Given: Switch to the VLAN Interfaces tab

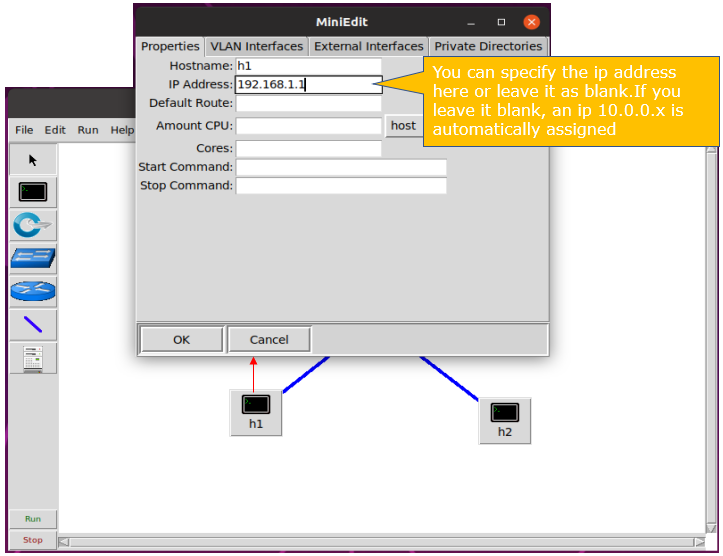Looking at the screenshot, I should 256,46.
